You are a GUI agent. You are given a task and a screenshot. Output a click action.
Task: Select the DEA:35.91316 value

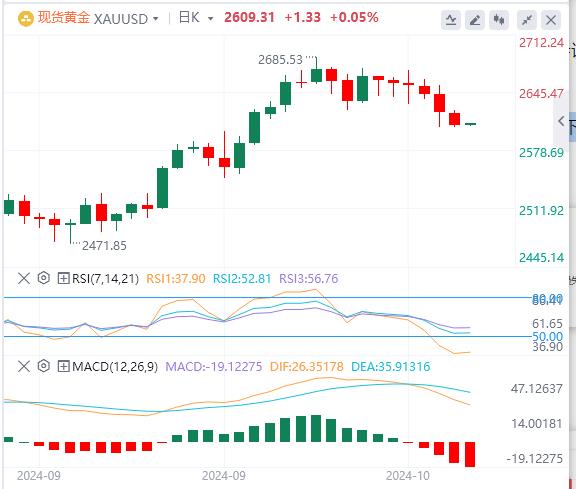click(390, 367)
